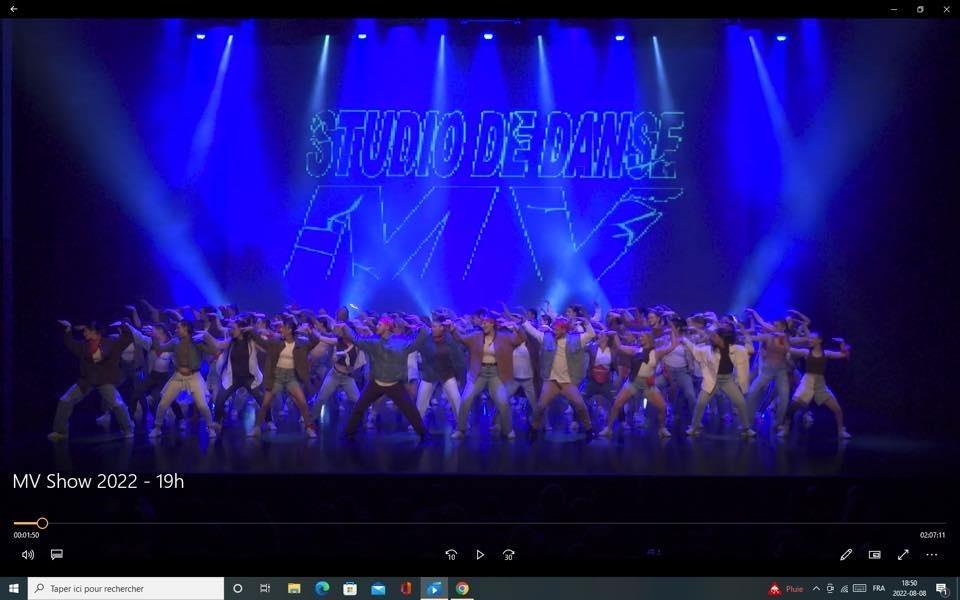Open Cortana circle icon
960x600 pixels.
pyautogui.click(x=238, y=588)
